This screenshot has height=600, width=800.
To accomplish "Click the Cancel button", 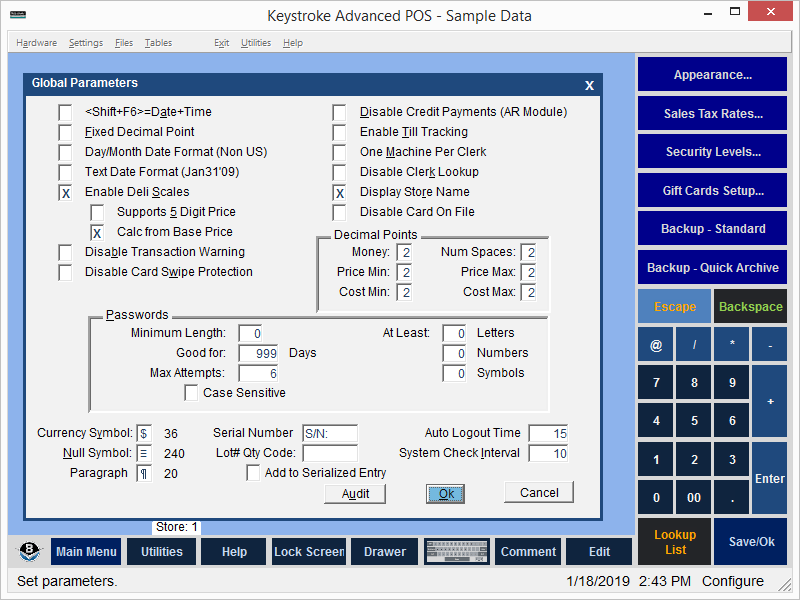I will tap(539, 492).
